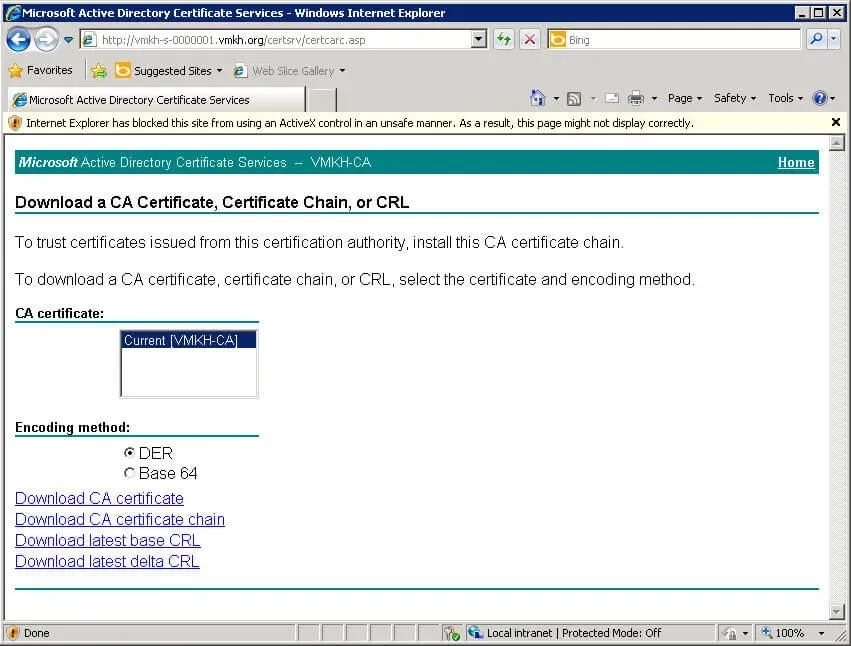Click Download latest base CRL link
851x646 pixels.
(x=107, y=541)
